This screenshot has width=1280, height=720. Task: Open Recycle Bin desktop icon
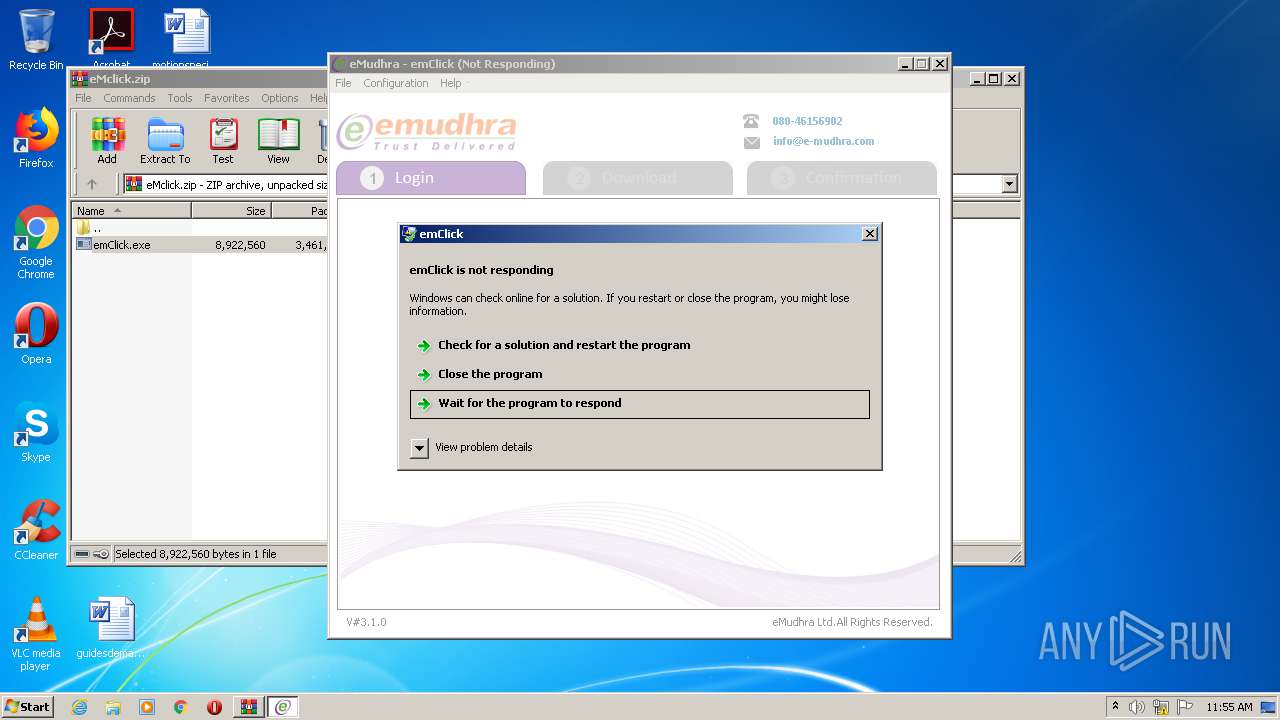coord(36,40)
